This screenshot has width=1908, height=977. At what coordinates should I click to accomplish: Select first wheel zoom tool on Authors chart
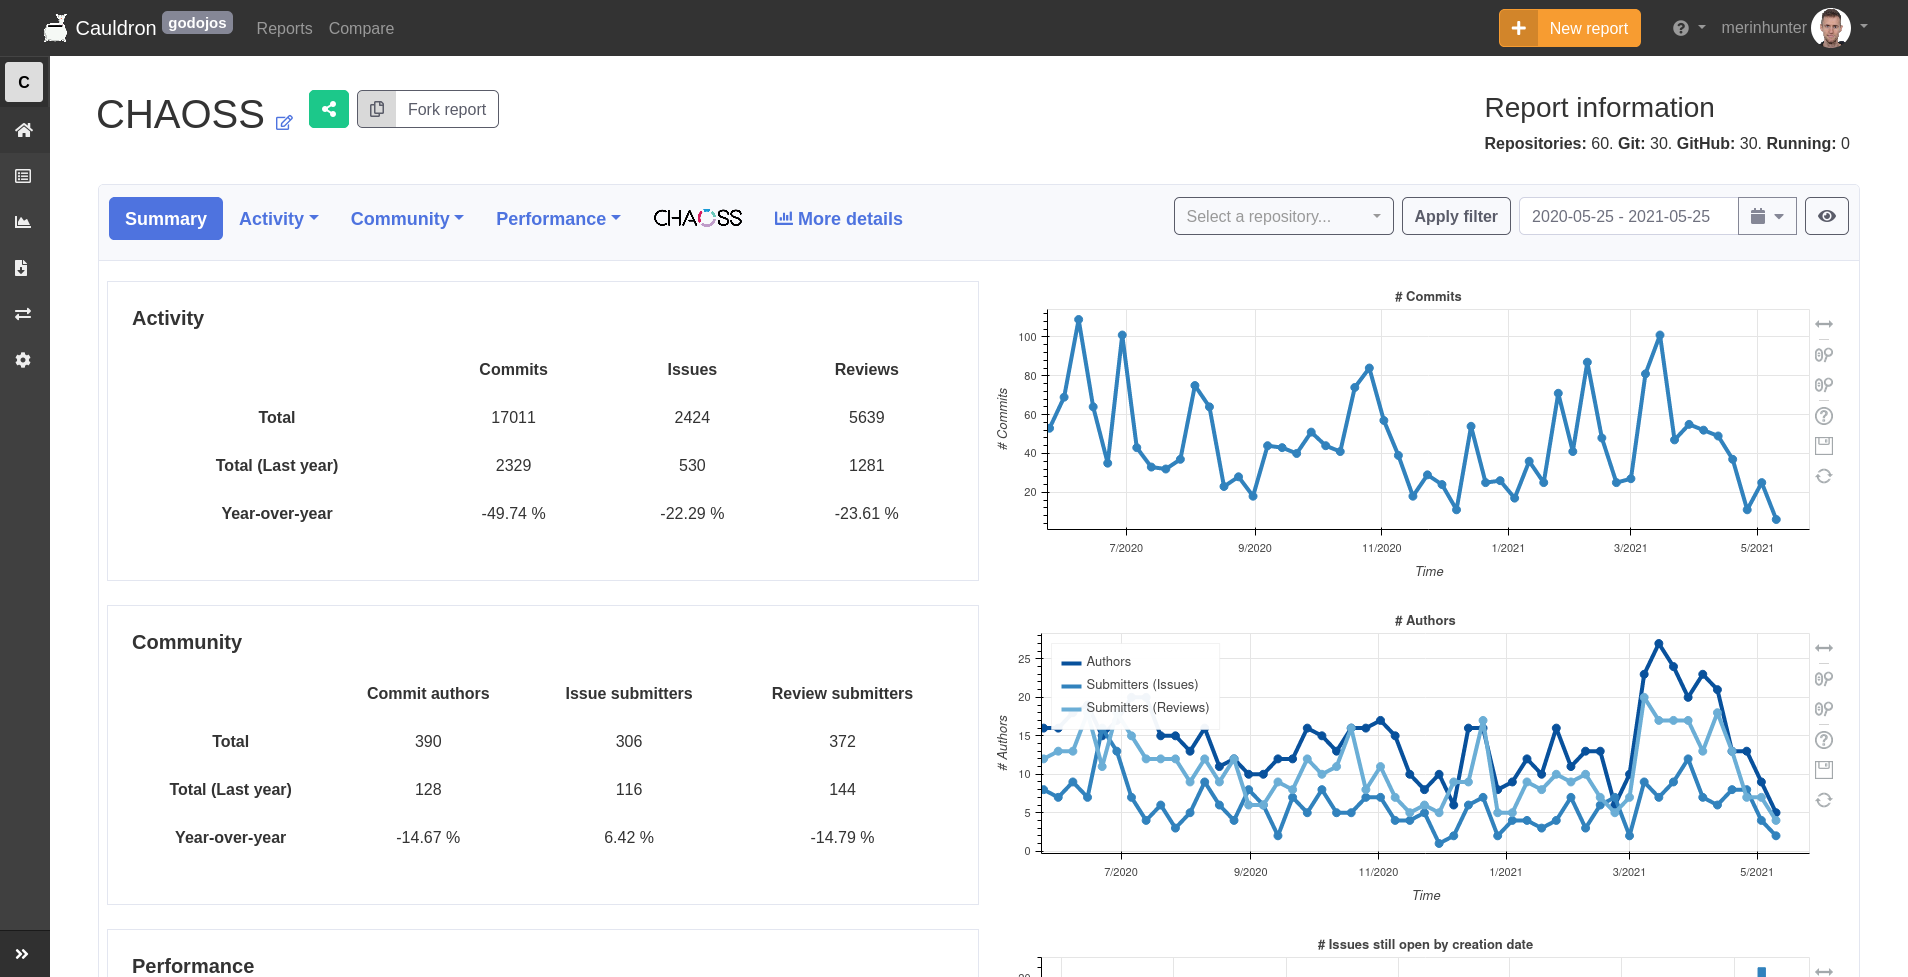pyautogui.click(x=1824, y=679)
